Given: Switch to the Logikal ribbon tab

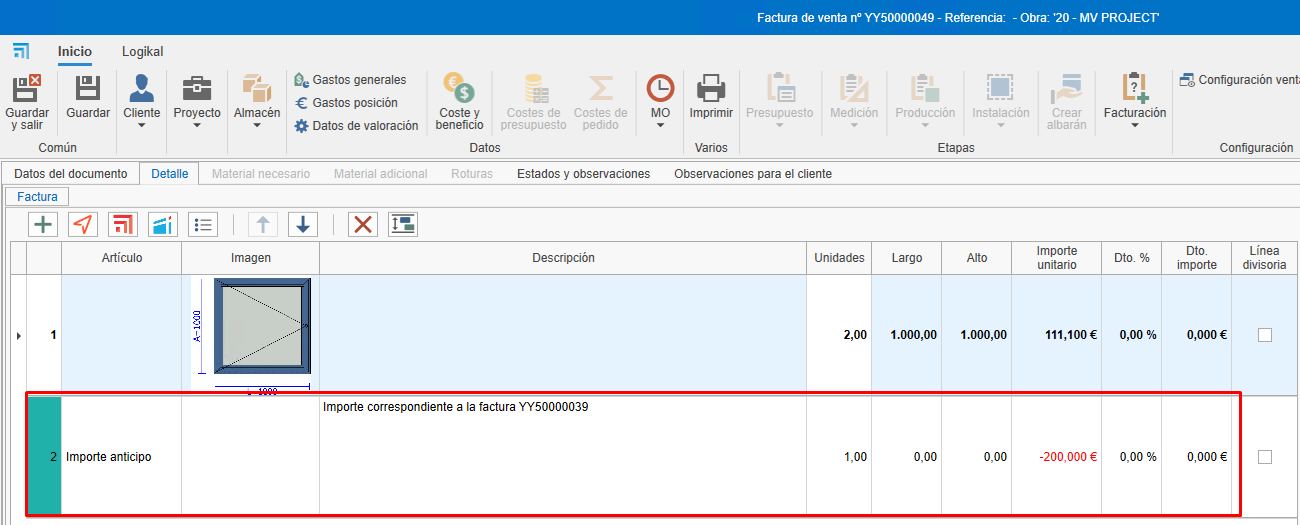Looking at the screenshot, I should click(x=142, y=51).
